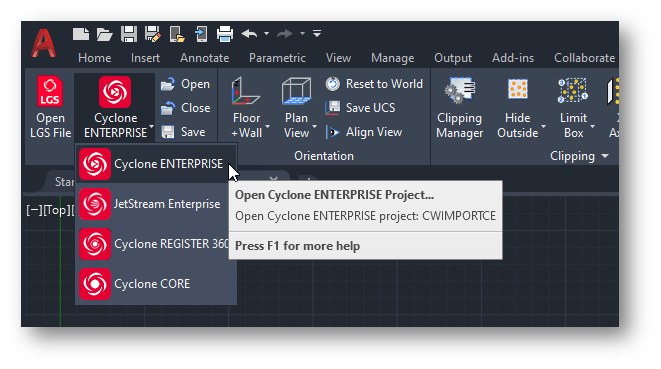
Task: Expand the Plan View dropdown arrow
Action: [x=314, y=126]
